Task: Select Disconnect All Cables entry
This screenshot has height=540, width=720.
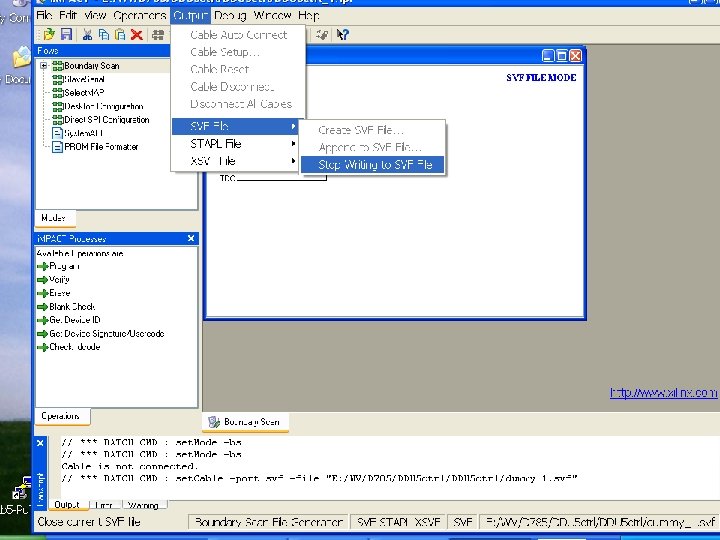Action: (238, 104)
